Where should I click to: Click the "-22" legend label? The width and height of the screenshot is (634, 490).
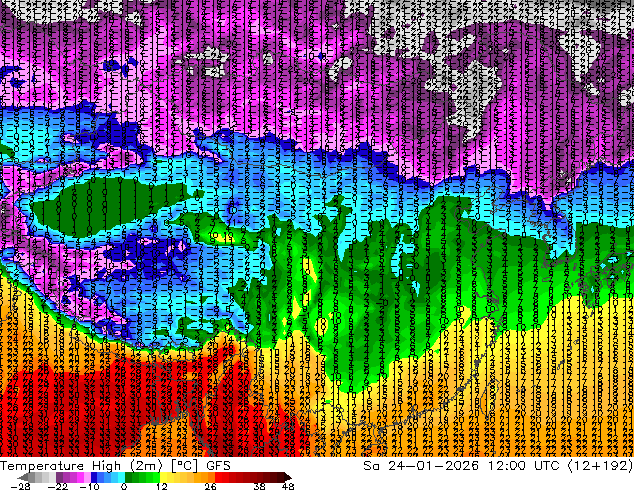[x=57, y=486]
